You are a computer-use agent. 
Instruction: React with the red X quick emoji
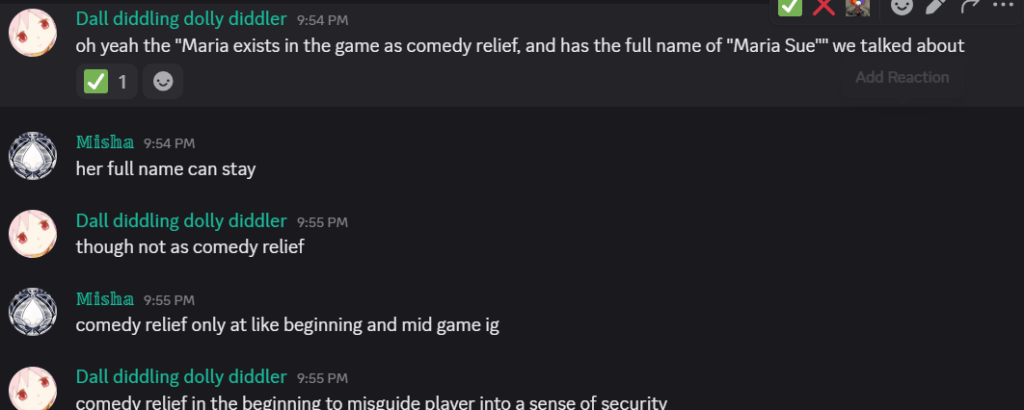[823, 6]
